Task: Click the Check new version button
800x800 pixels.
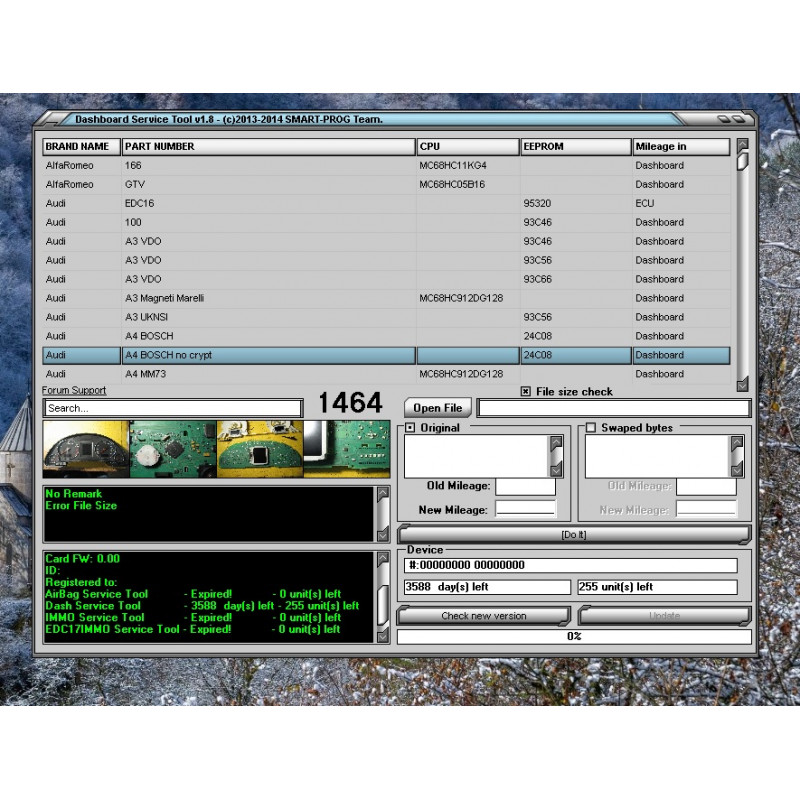Action: [x=486, y=617]
